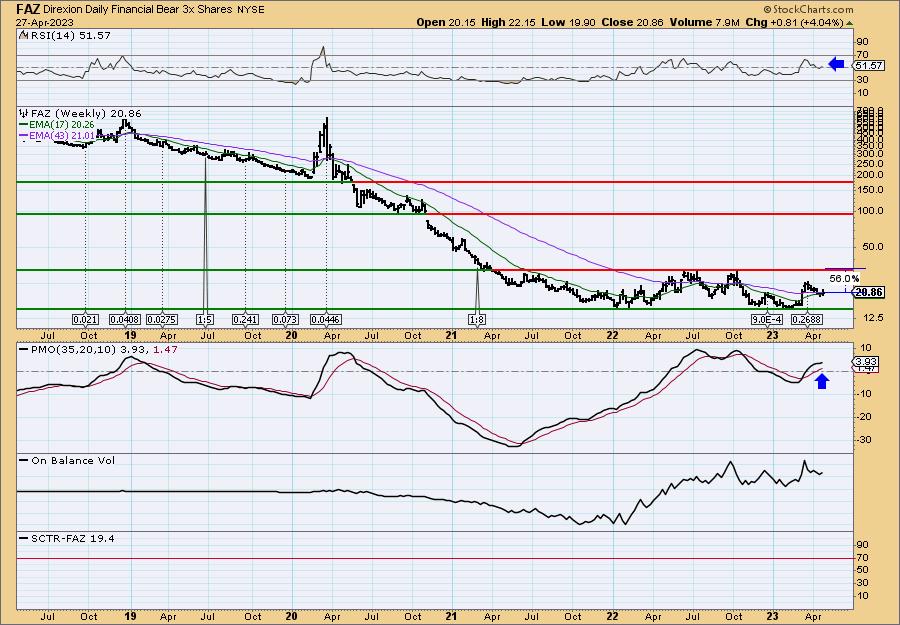This screenshot has height=625, width=900.
Task: Click the 50 SCTR axis label
Action: click(863, 570)
